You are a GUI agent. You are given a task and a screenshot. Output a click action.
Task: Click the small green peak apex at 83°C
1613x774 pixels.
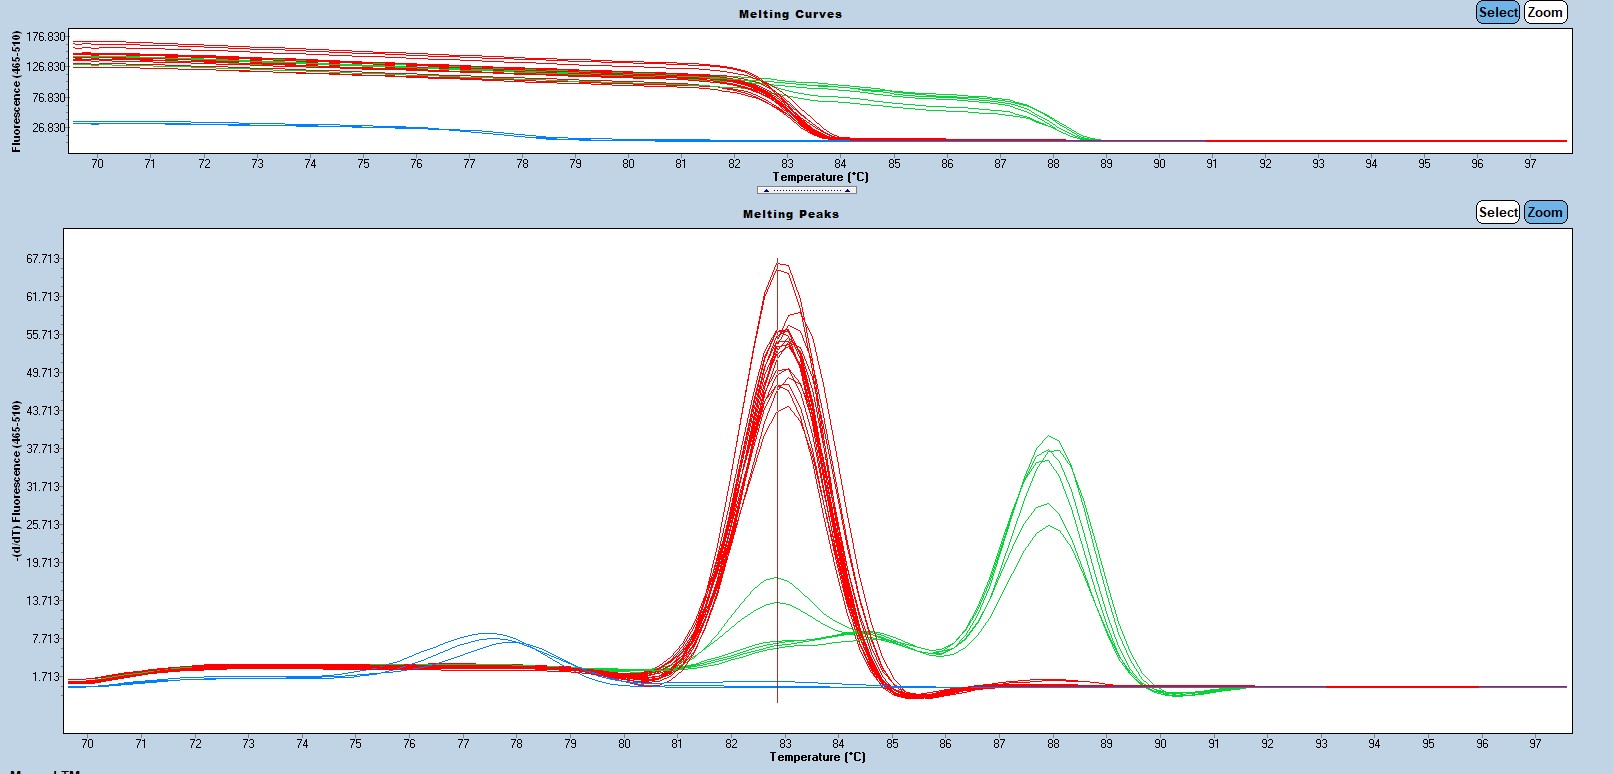[x=776, y=578]
